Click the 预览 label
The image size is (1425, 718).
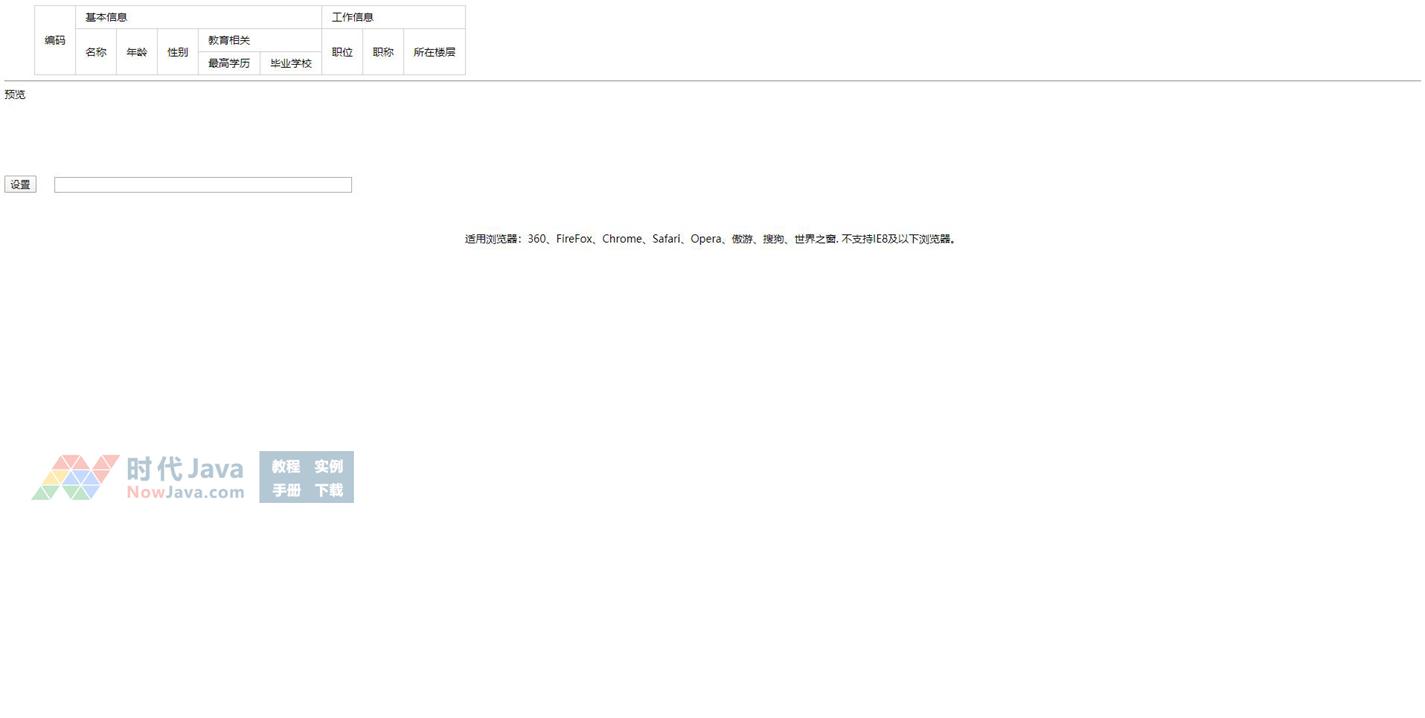click(15, 94)
